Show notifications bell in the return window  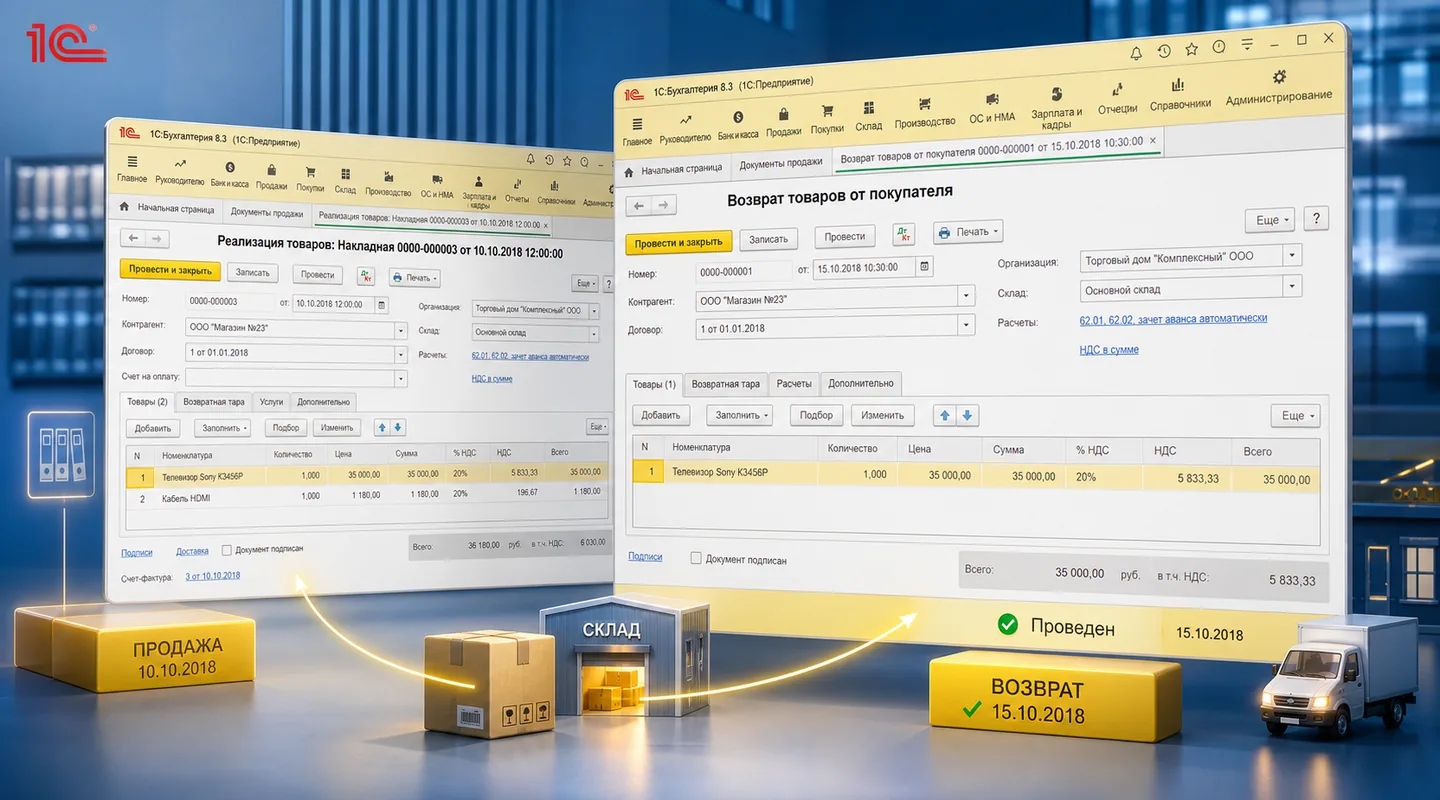click(1136, 53)
